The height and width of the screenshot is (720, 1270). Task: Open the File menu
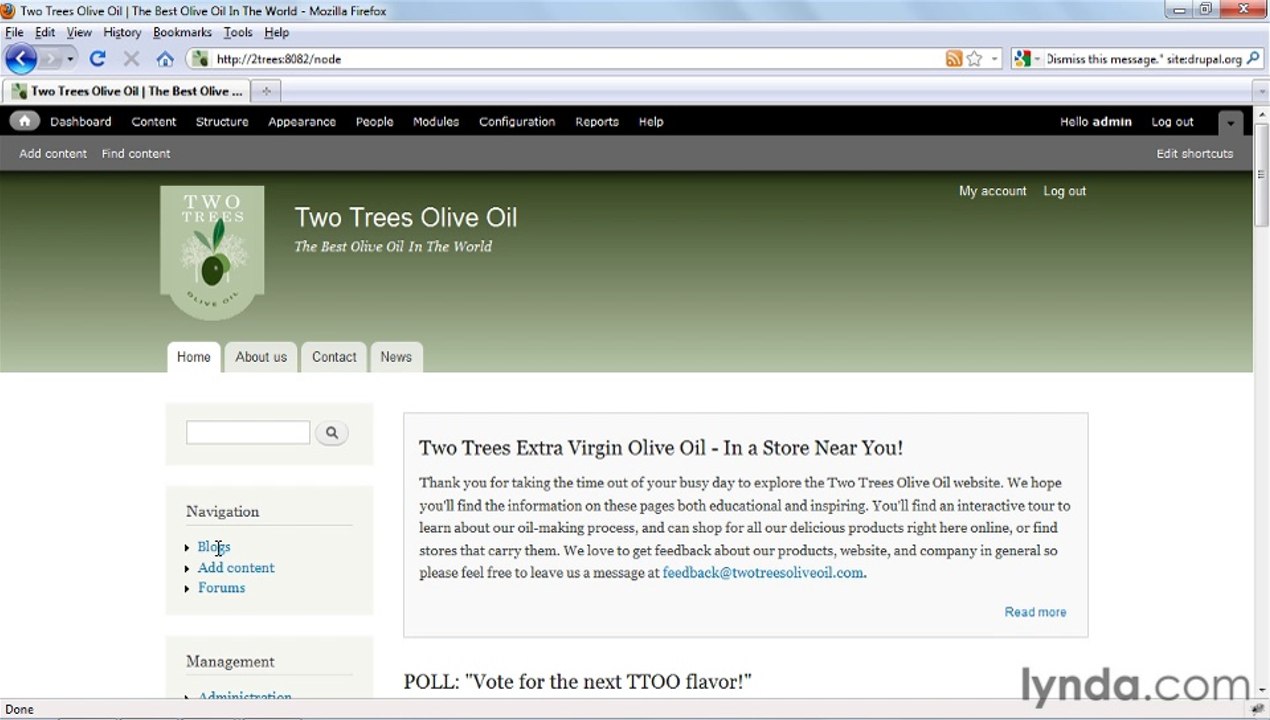click(14, 32)
